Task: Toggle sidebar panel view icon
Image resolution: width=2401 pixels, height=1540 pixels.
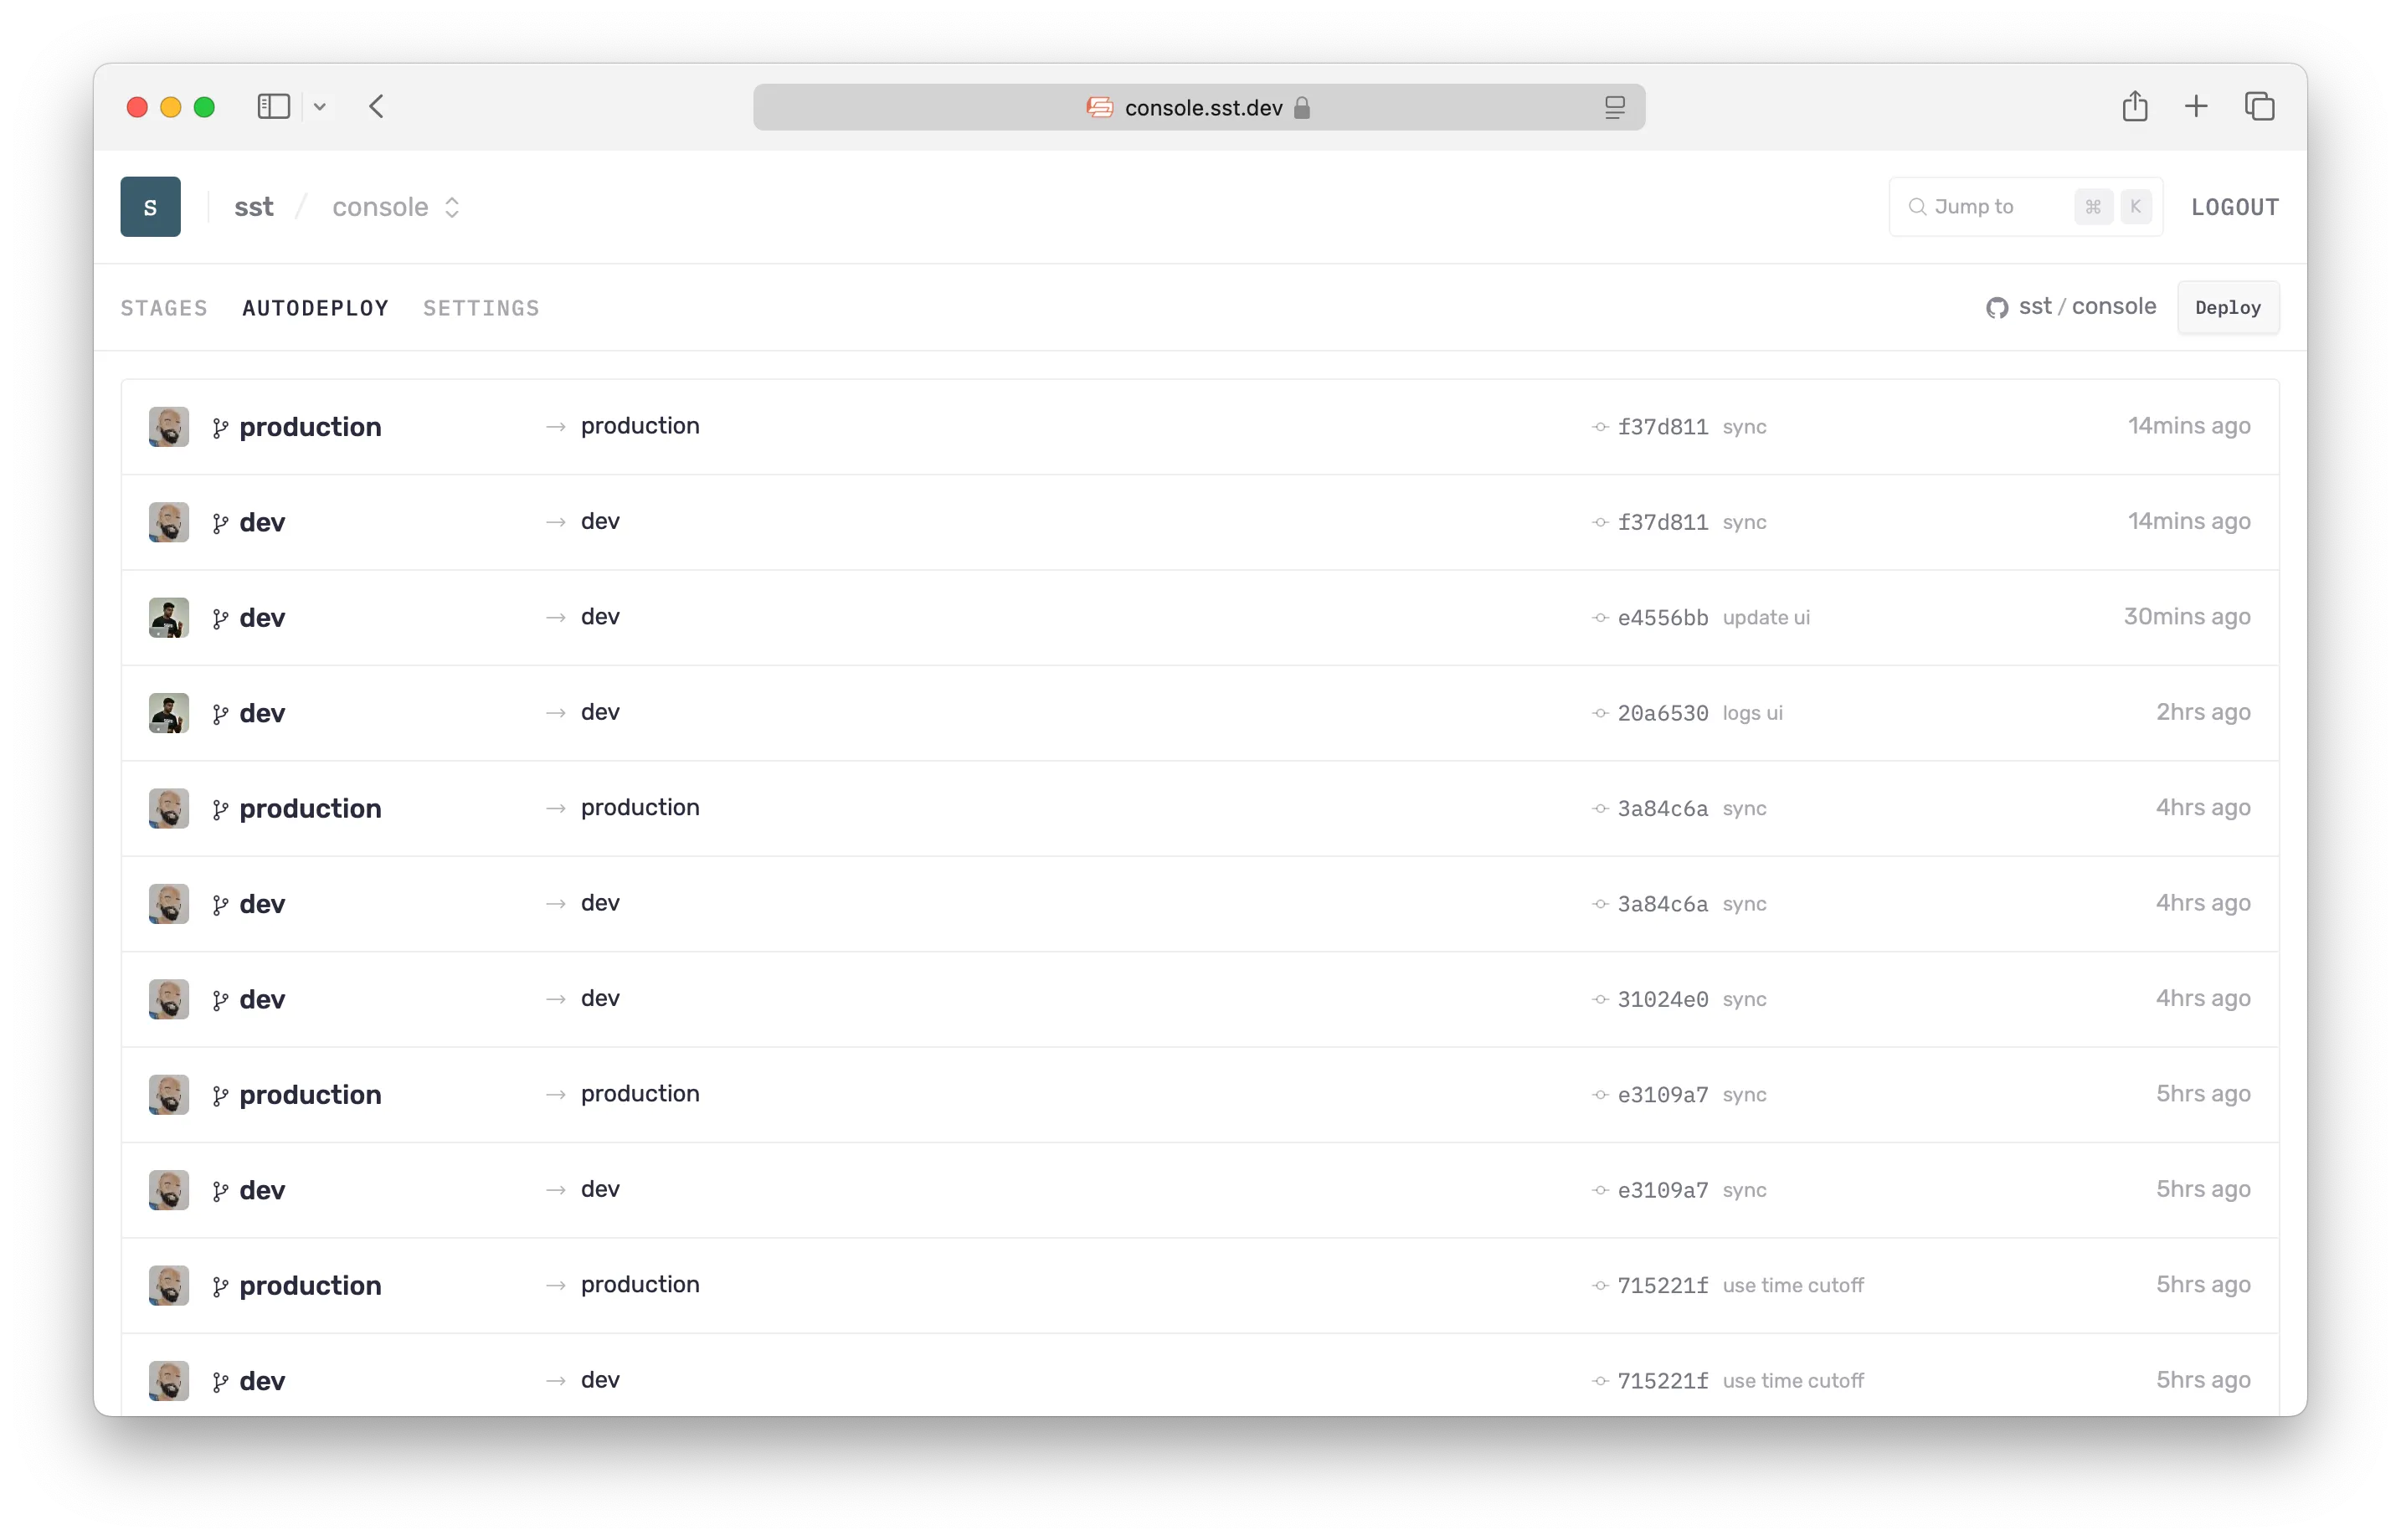Action: coord(275,107)
